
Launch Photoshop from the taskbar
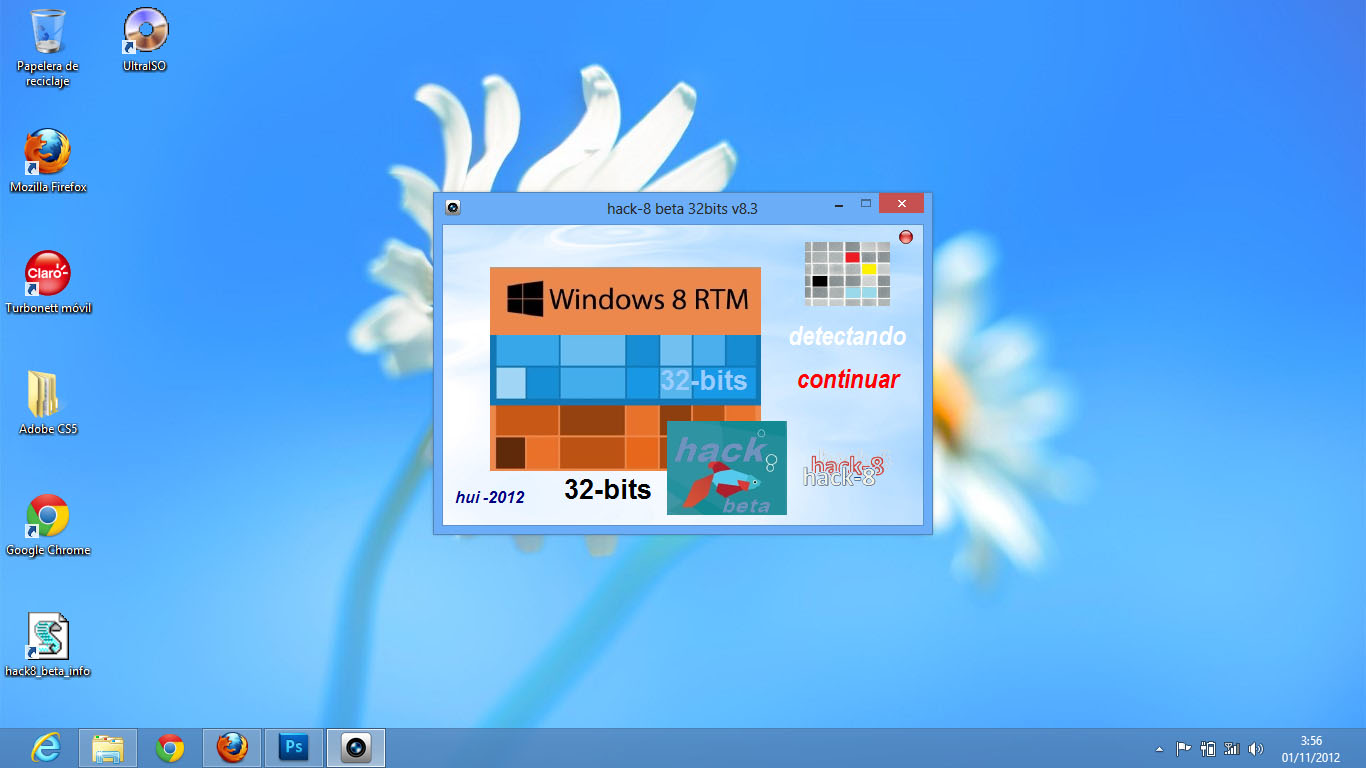tap(293, 747)
